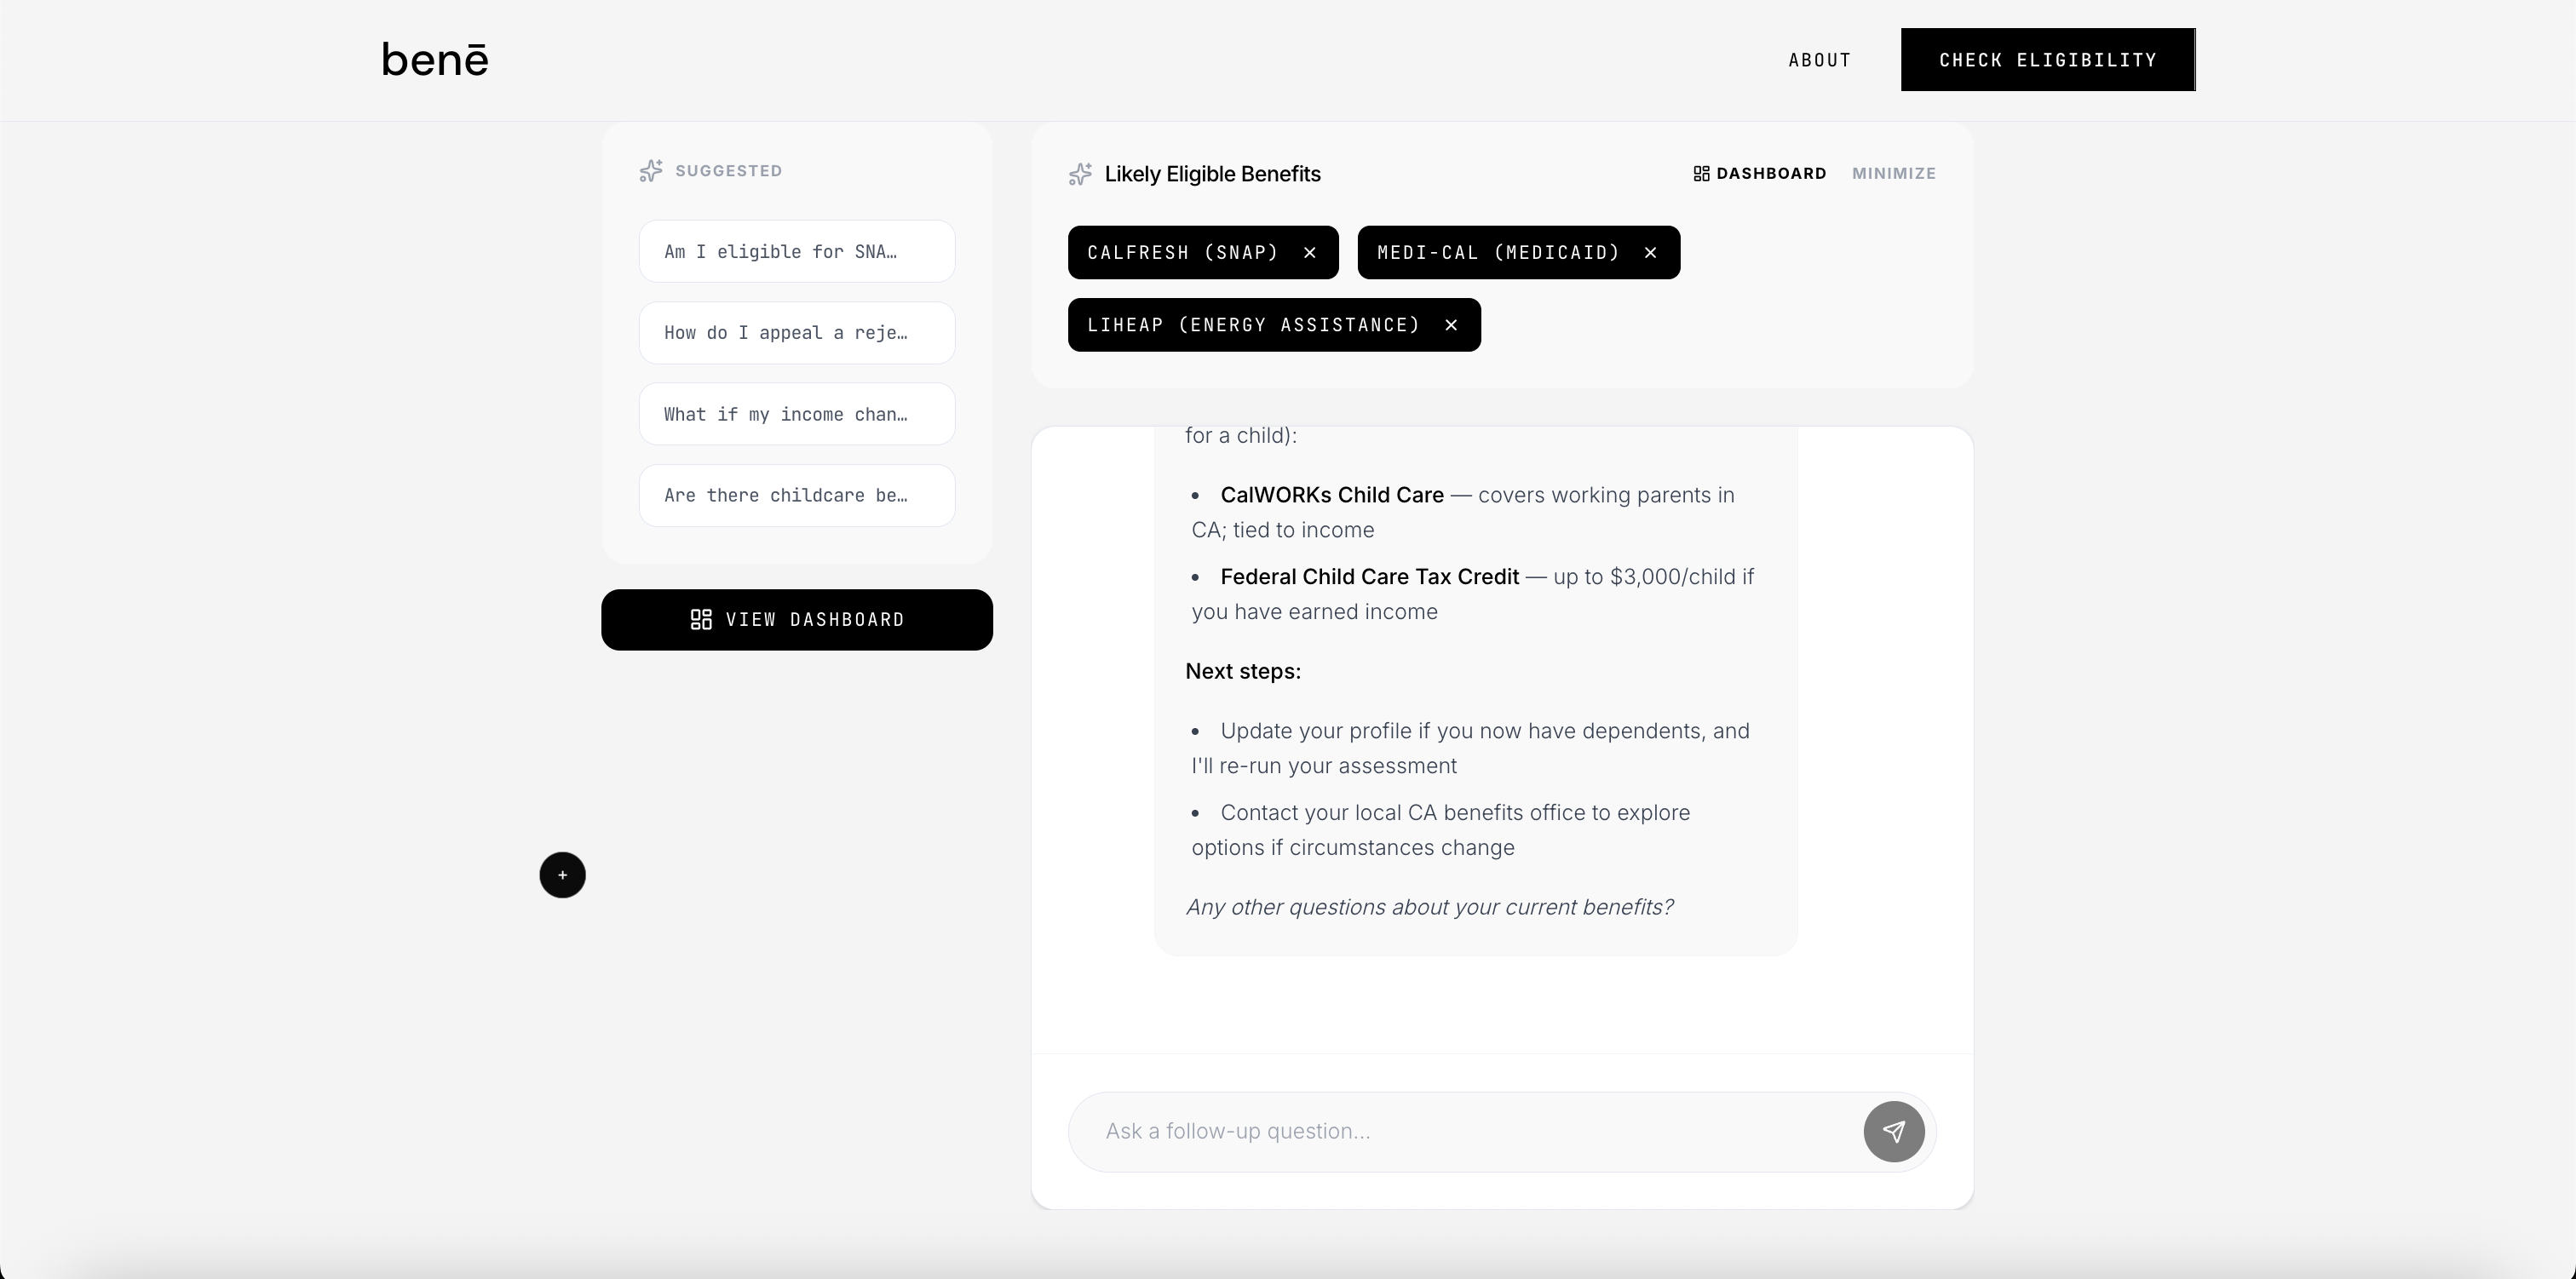Focus the follow-up question input field
Image resolution: width=2576 pixels, height=1279 pixels.
(x=1460, y=1131)
